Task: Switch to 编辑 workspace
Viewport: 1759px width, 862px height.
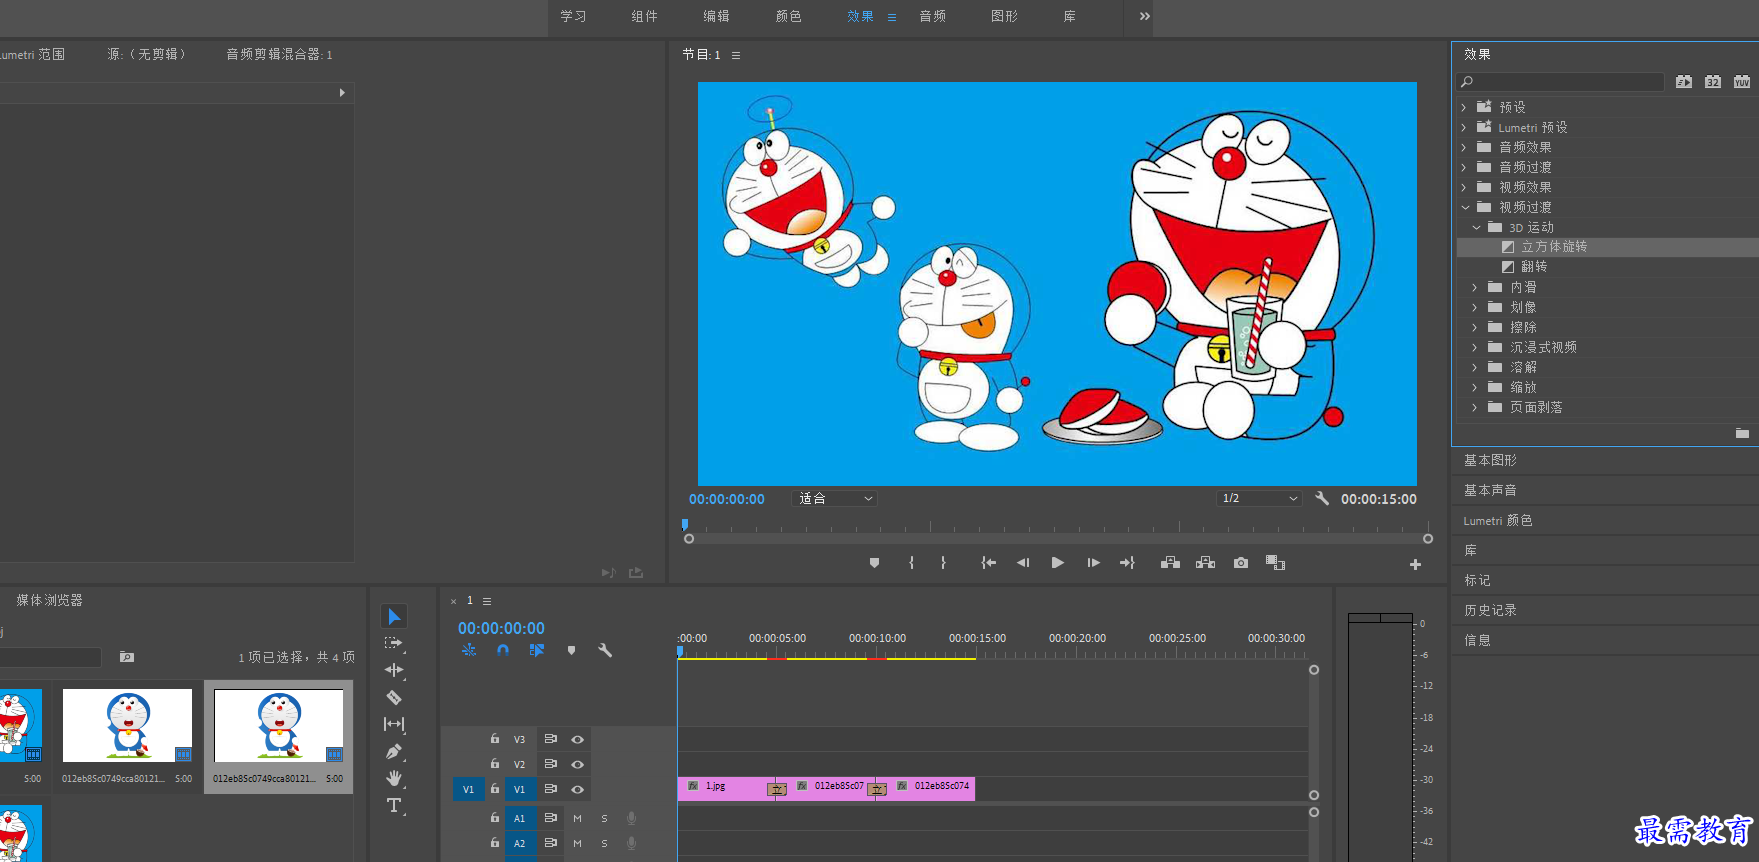Action: [x=716, y=16]
